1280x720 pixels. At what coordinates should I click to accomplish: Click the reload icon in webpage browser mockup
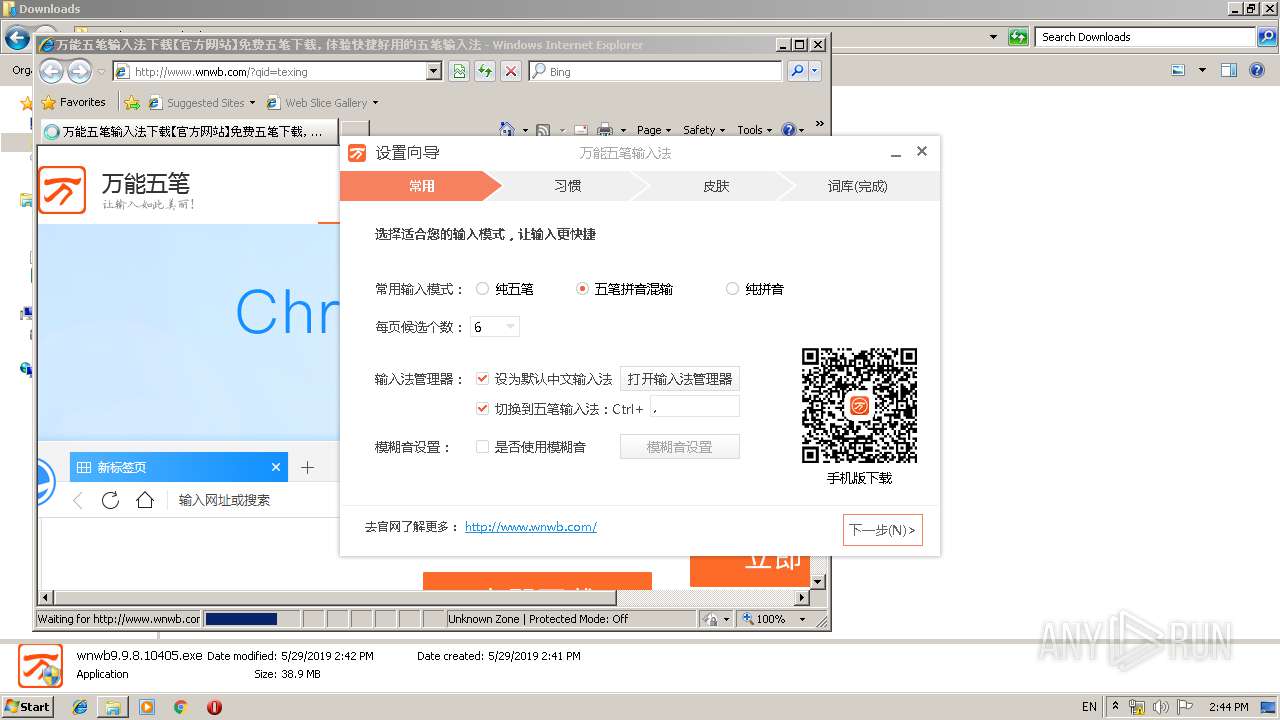click(x=111, y=500)
